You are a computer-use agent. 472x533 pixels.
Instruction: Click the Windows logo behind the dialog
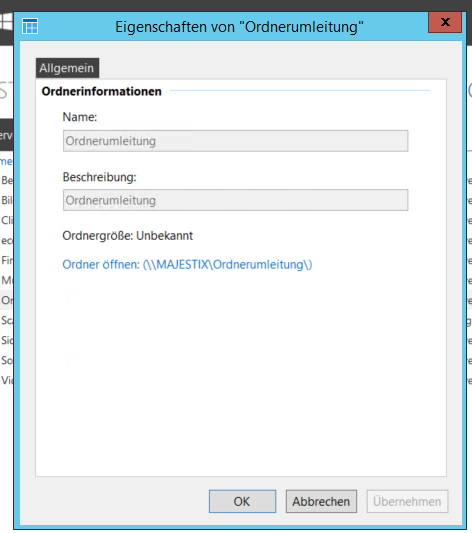point(6,22)
